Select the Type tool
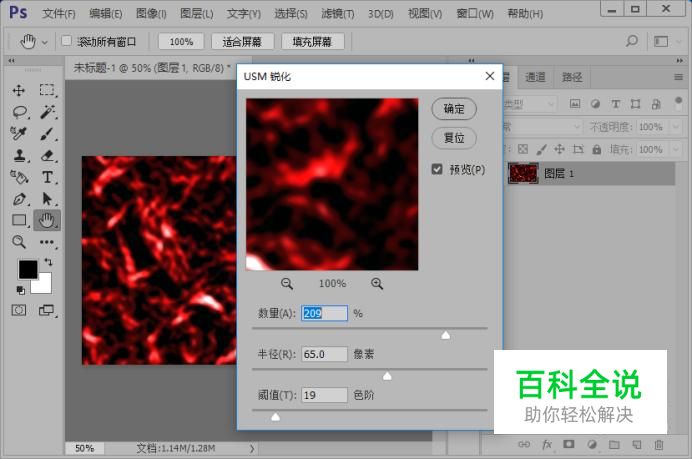Viewport: 692px width, 459px height. tap(47, 177)
